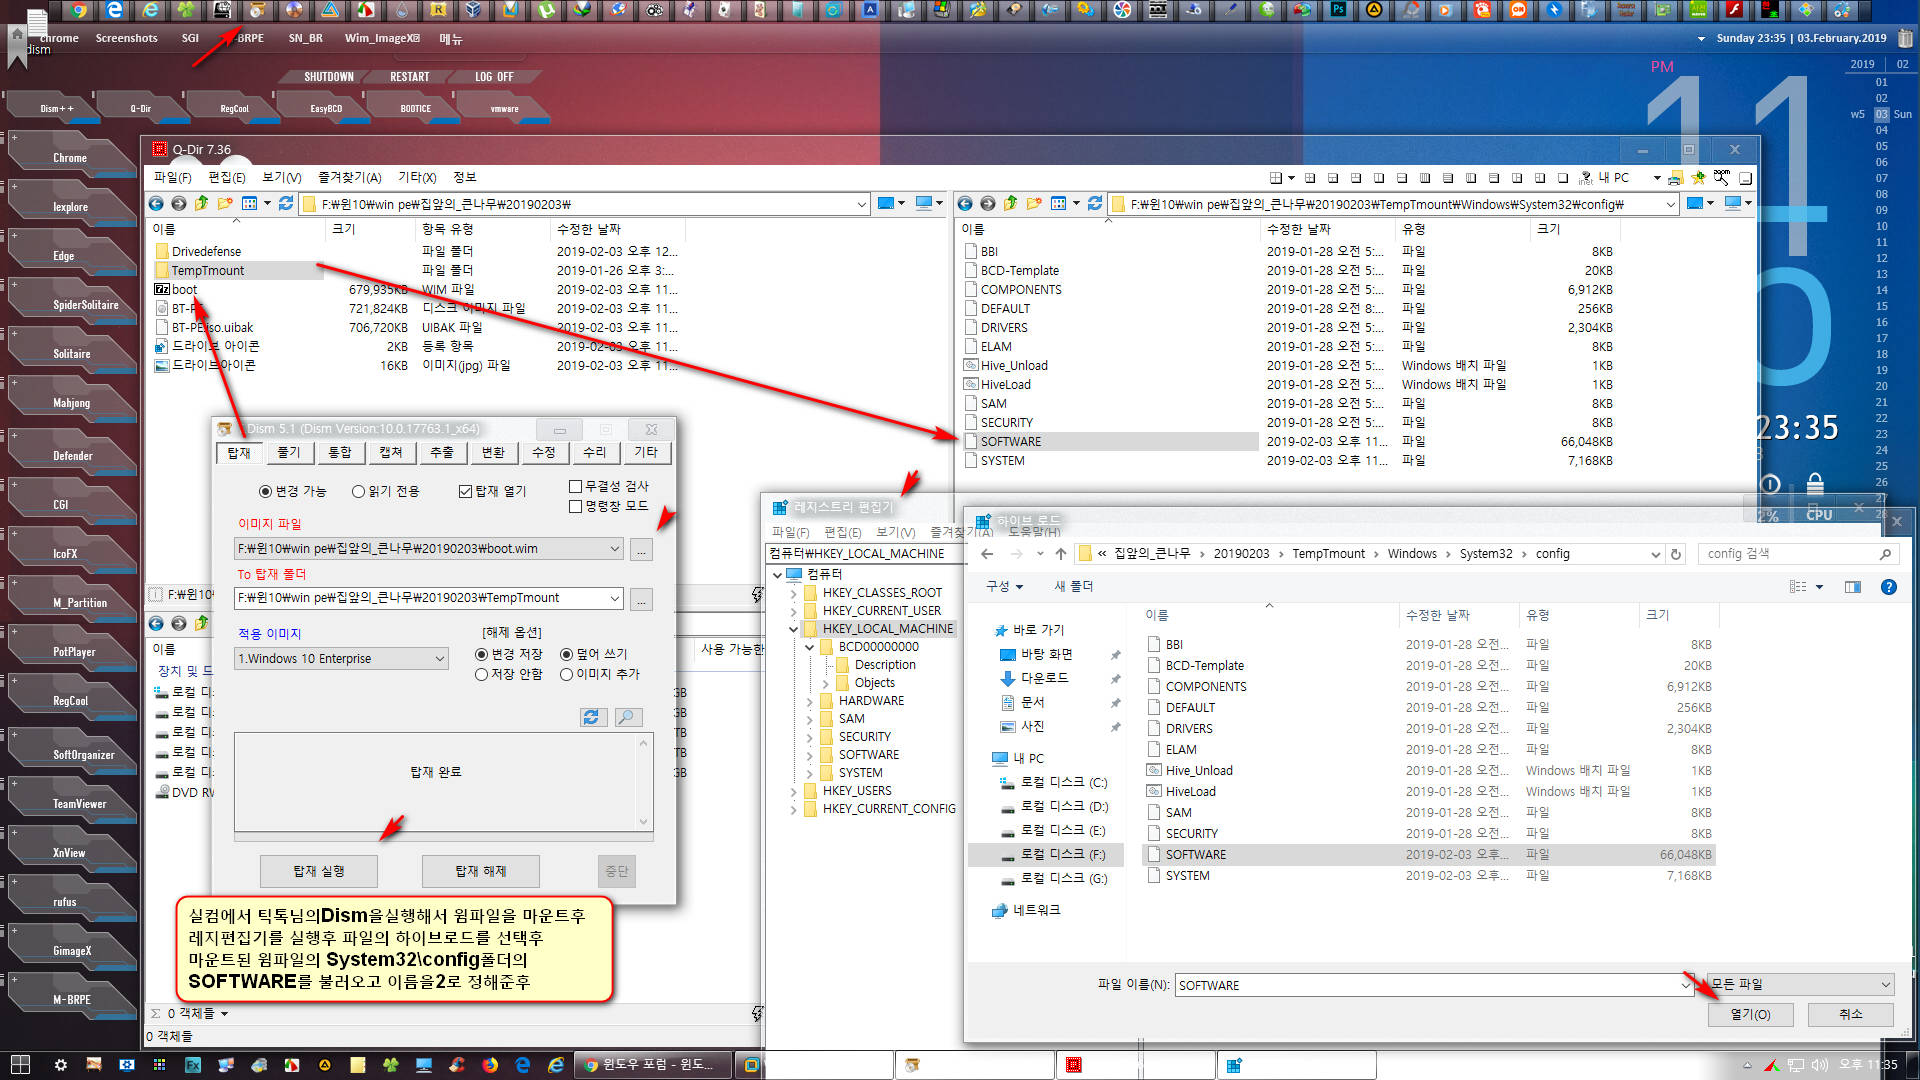Launch the BOOTICE shortcut tile
This screenshot has height=1080, width=1920.
click(x=415, y=108)
